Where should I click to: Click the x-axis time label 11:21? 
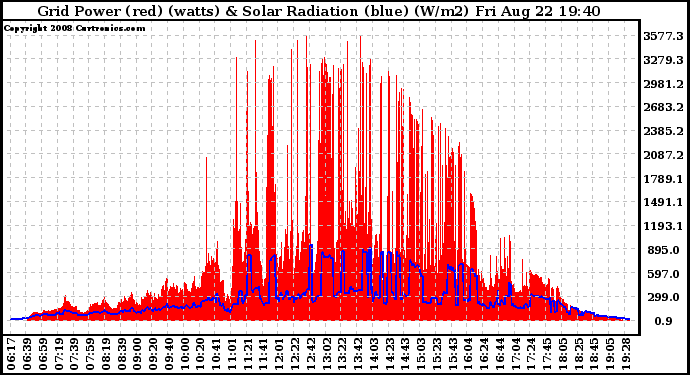(248, 354)
